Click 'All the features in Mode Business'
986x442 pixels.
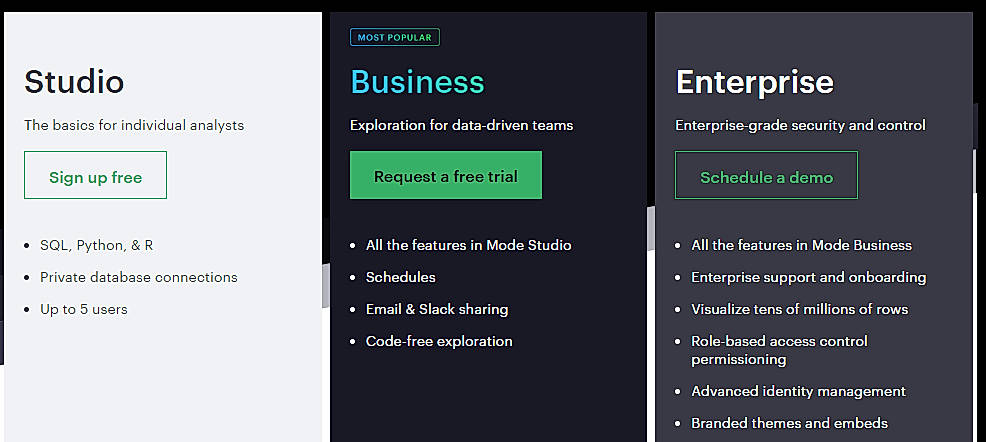coord(802,245)
